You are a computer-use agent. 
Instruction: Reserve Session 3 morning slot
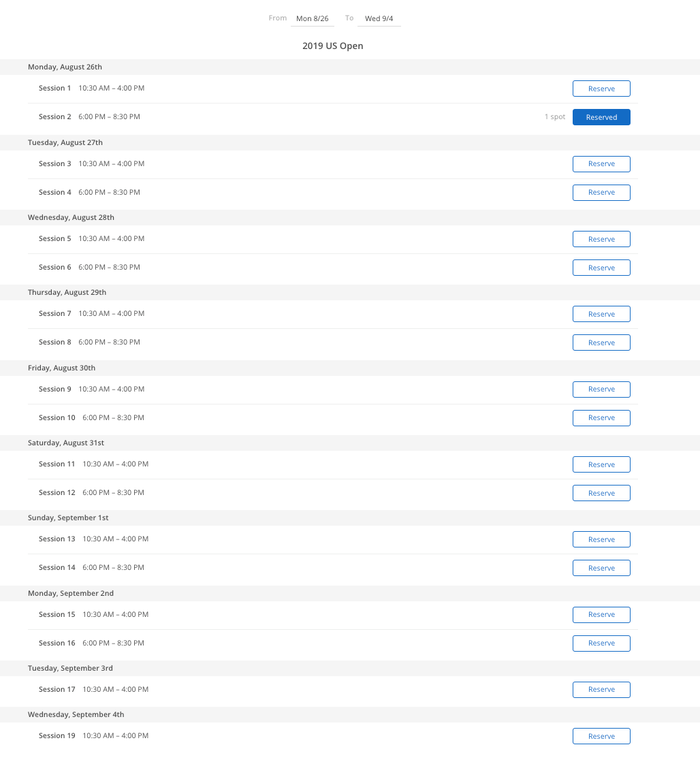[601, 164]
